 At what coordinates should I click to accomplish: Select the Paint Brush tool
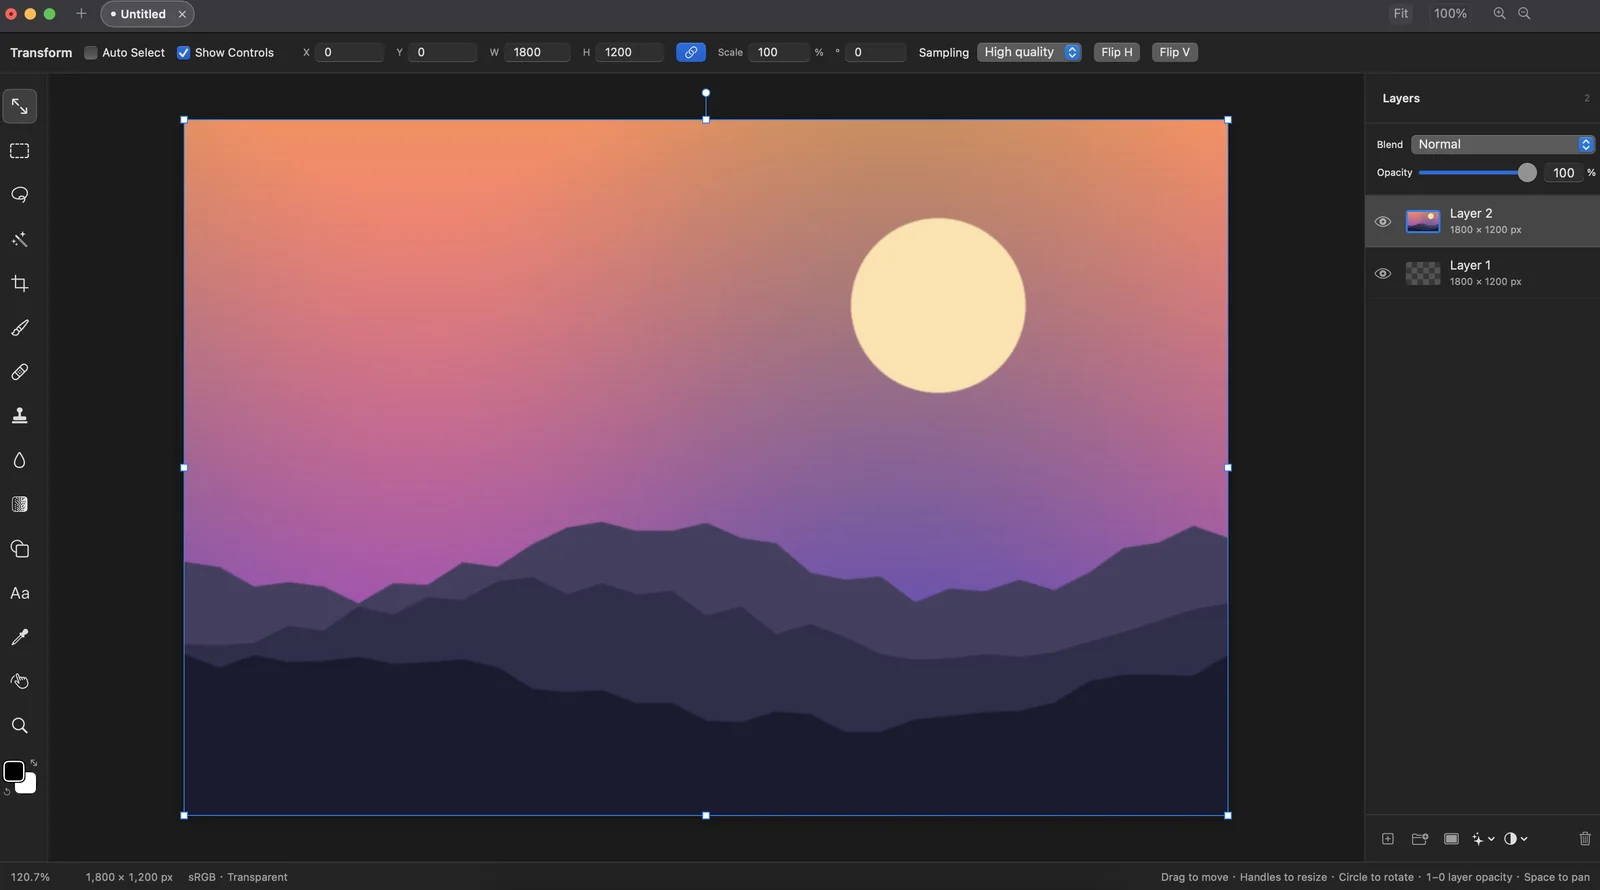tap(20, 328)
